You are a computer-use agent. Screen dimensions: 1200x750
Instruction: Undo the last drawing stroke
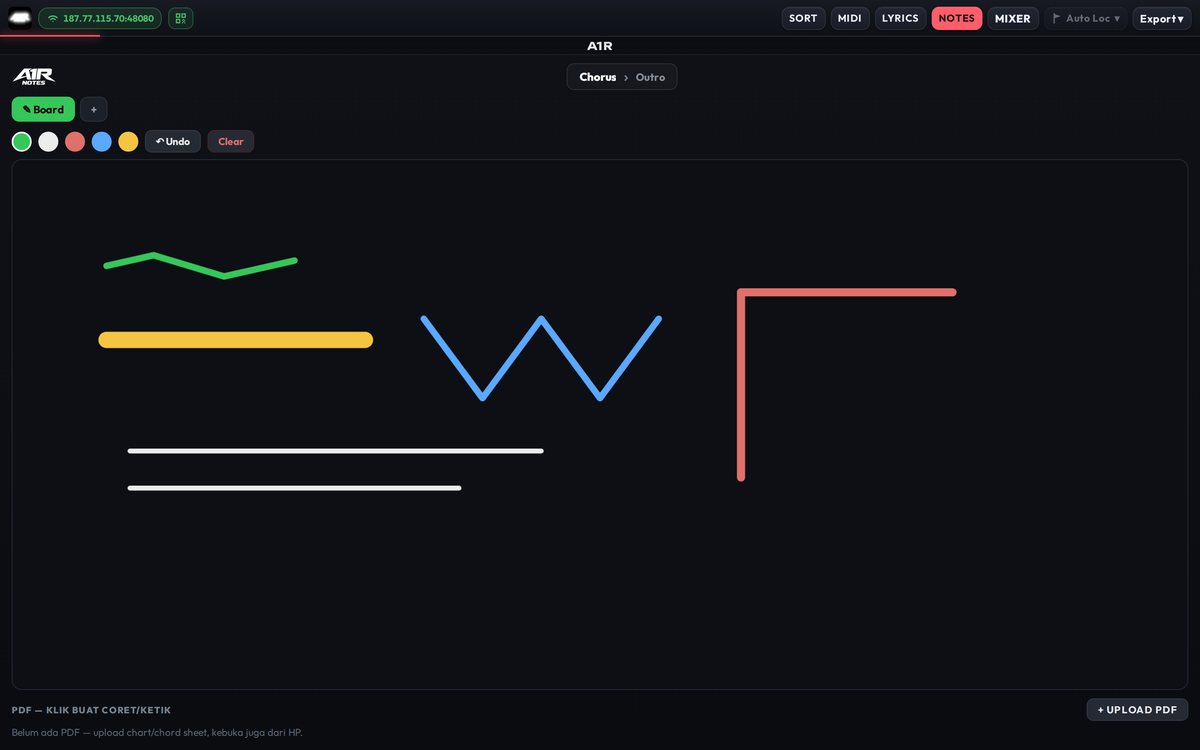[173, 142]
